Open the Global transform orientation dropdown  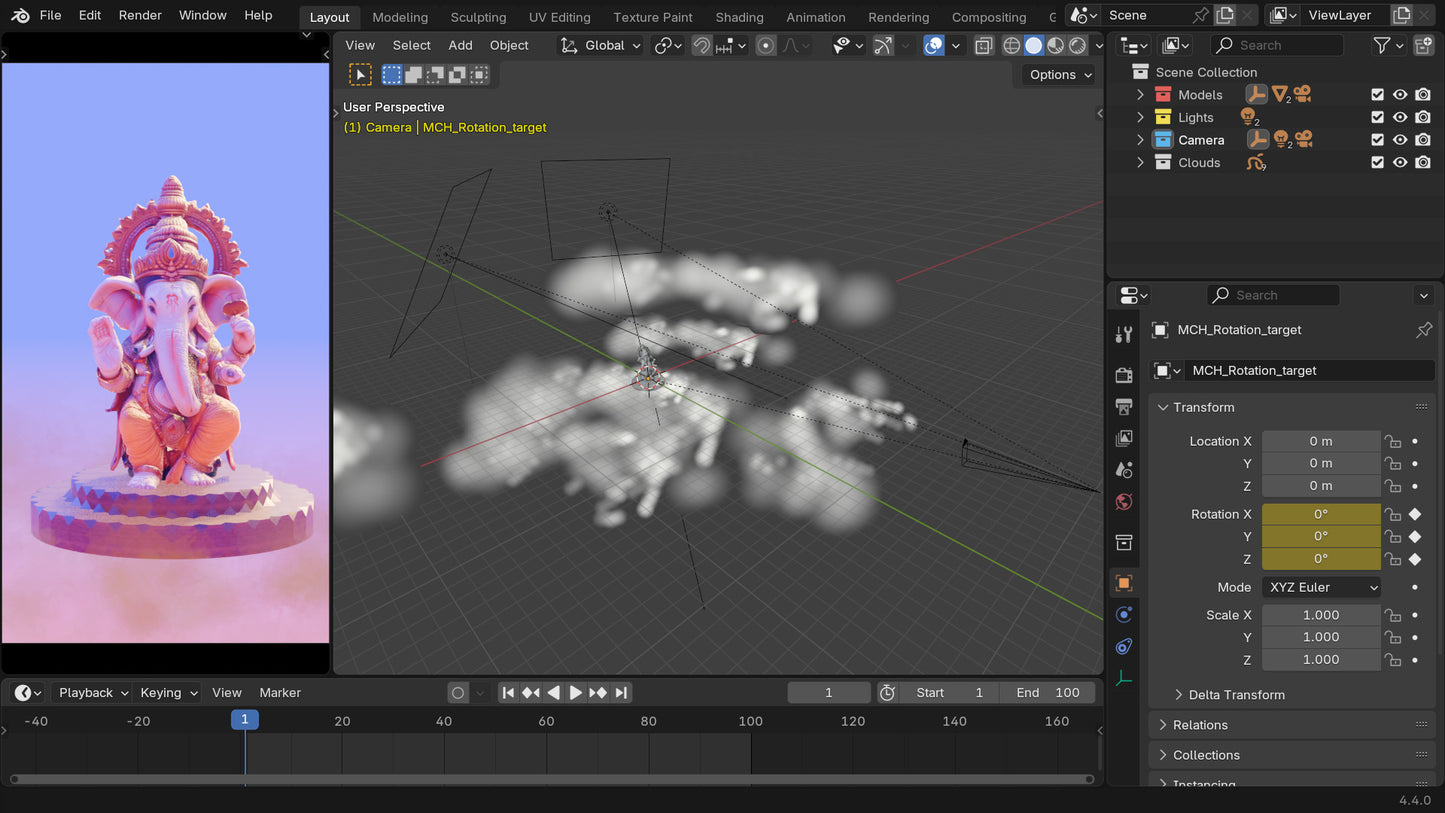pos(600,45)
